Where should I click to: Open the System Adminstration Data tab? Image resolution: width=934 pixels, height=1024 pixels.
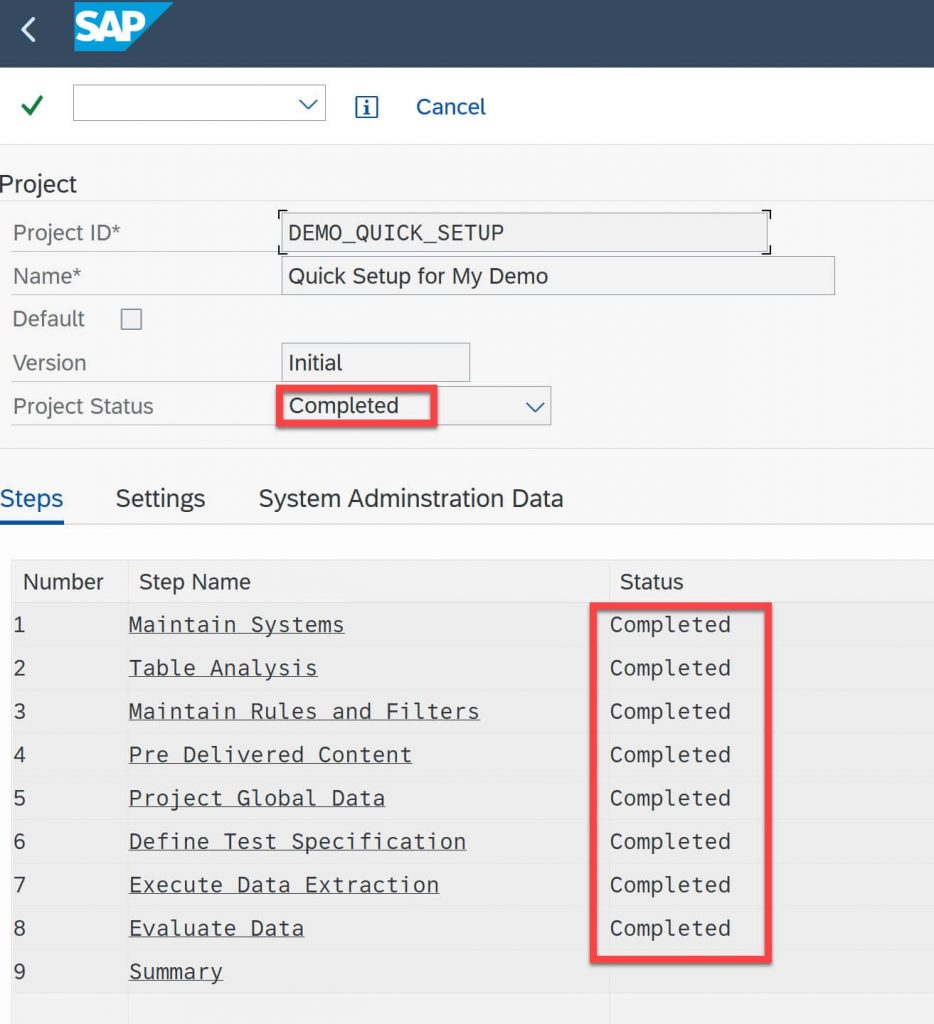(411, 498)
